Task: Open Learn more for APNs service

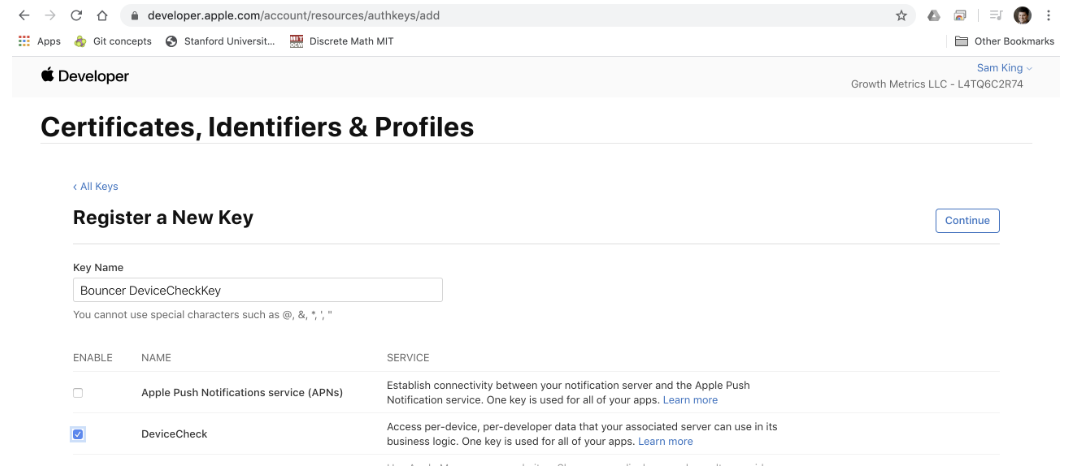Action: 691,400
